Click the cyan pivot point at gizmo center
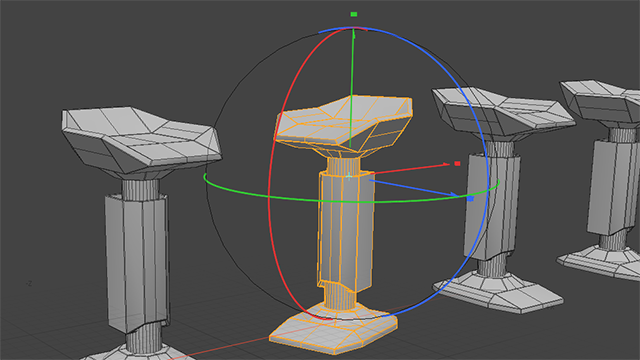Viewport: 640px width, 360px height. 349,177
